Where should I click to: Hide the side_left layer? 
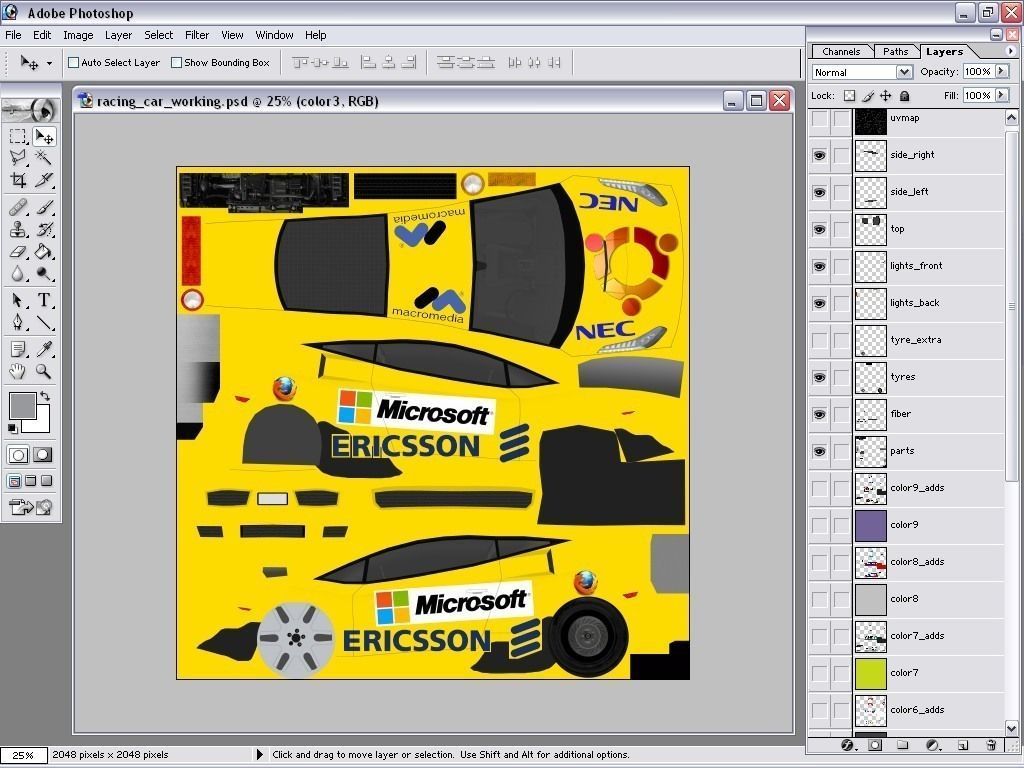tap(819, 193)
